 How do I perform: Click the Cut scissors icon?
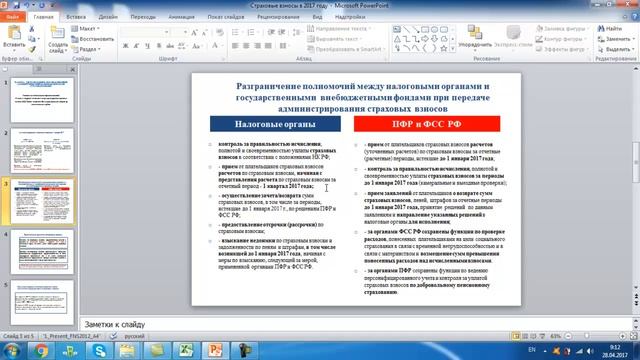32,29
